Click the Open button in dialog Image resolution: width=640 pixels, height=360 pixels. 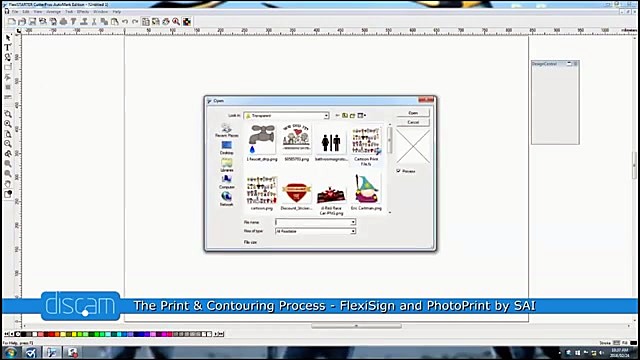coord(413,113)
